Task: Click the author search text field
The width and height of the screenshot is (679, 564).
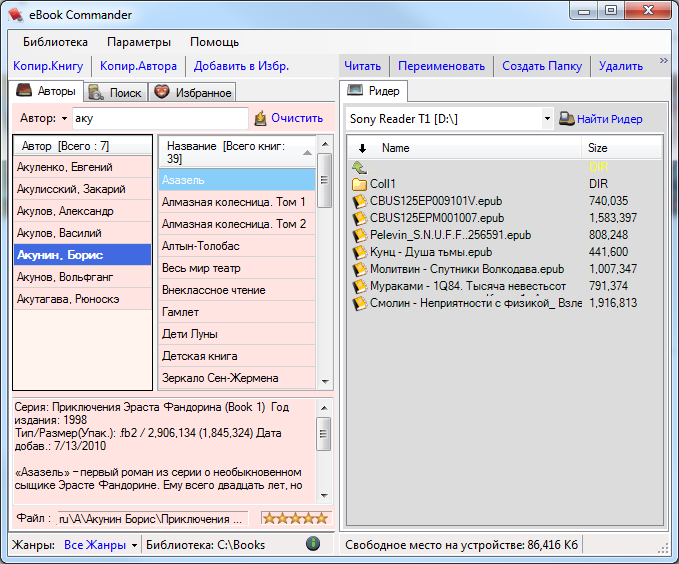Action: (158, 118)
